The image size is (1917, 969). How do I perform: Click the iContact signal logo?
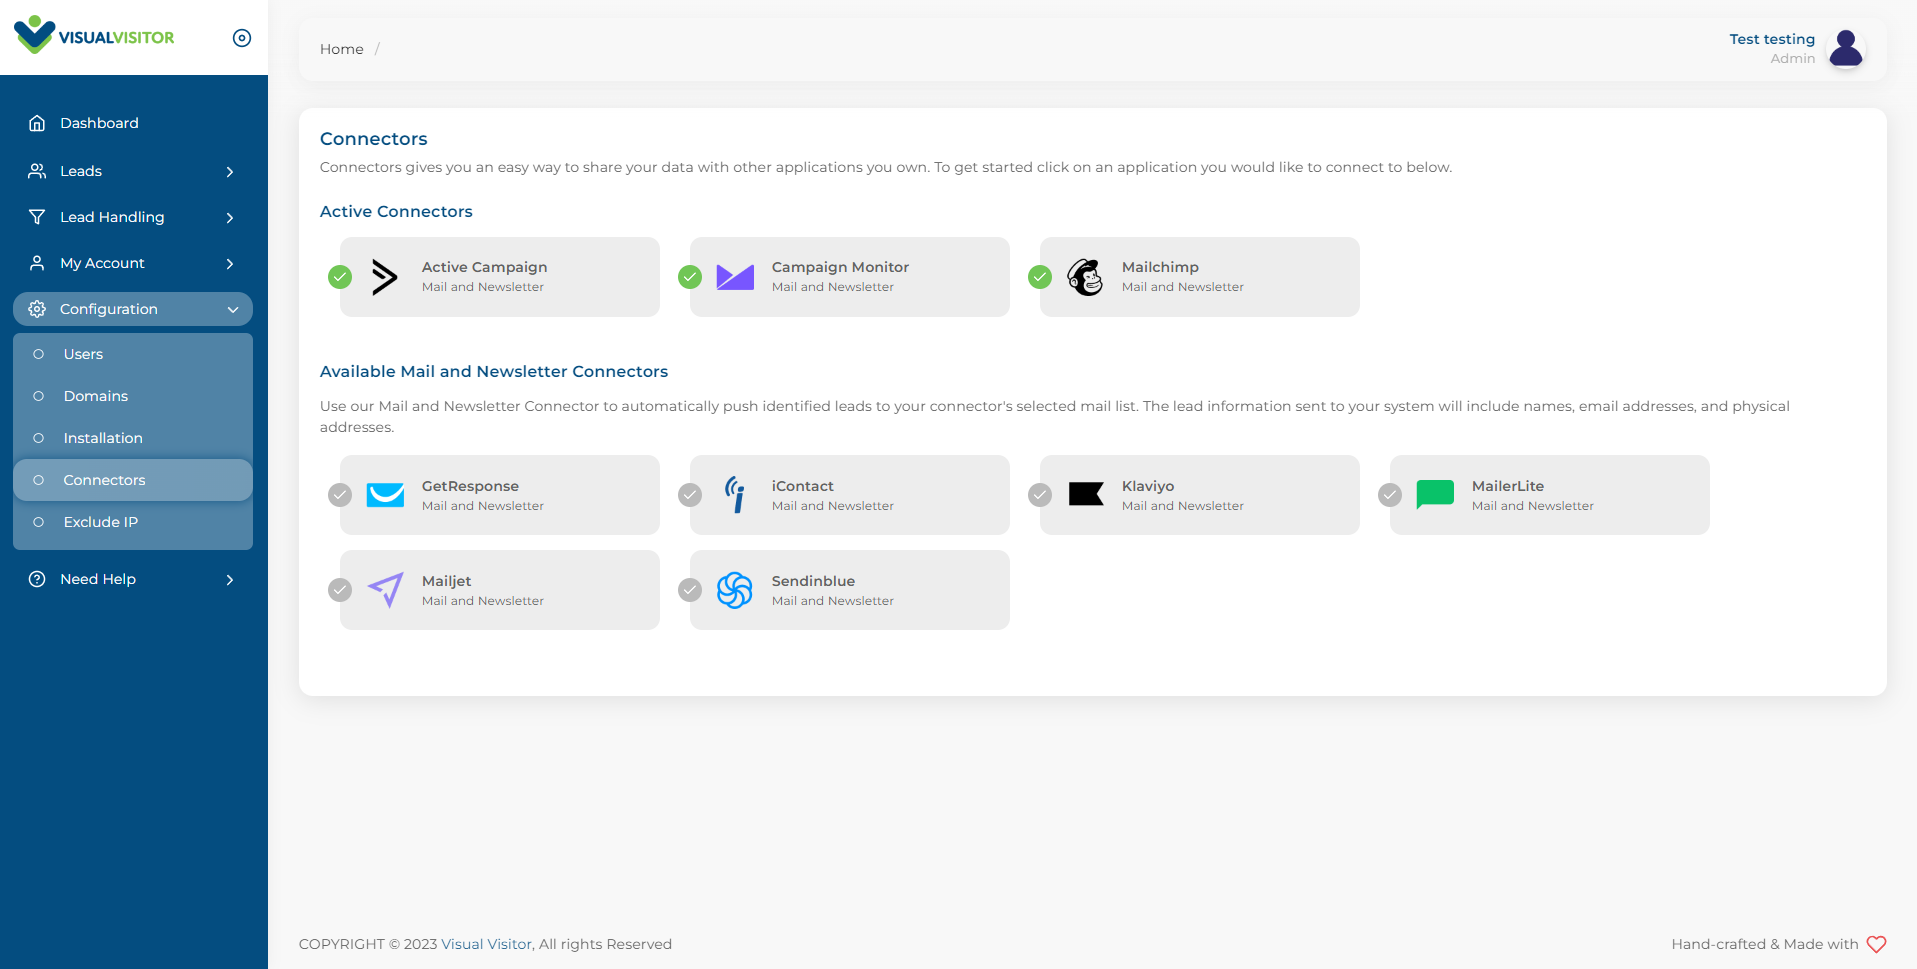[x=735, y=495]
